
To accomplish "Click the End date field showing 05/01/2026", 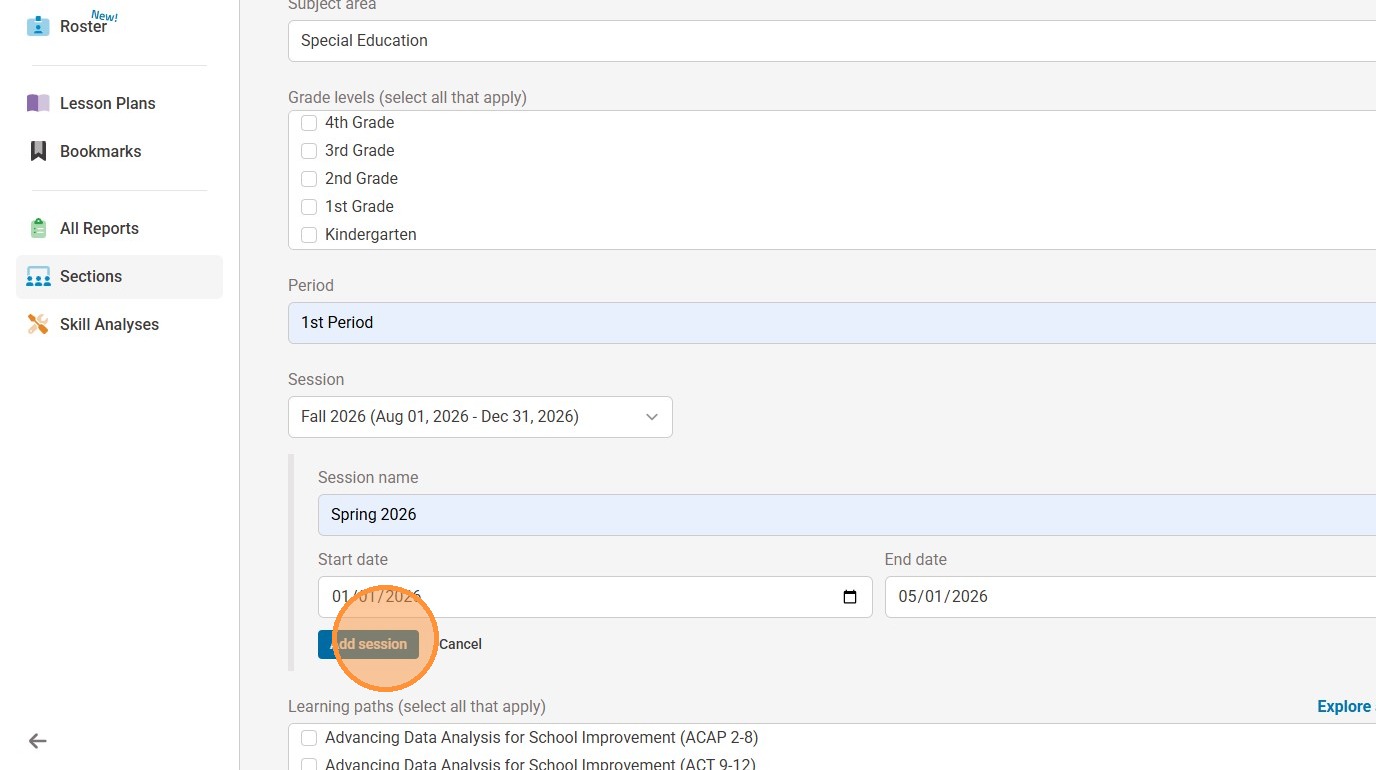I will (x=1130, y=597).
